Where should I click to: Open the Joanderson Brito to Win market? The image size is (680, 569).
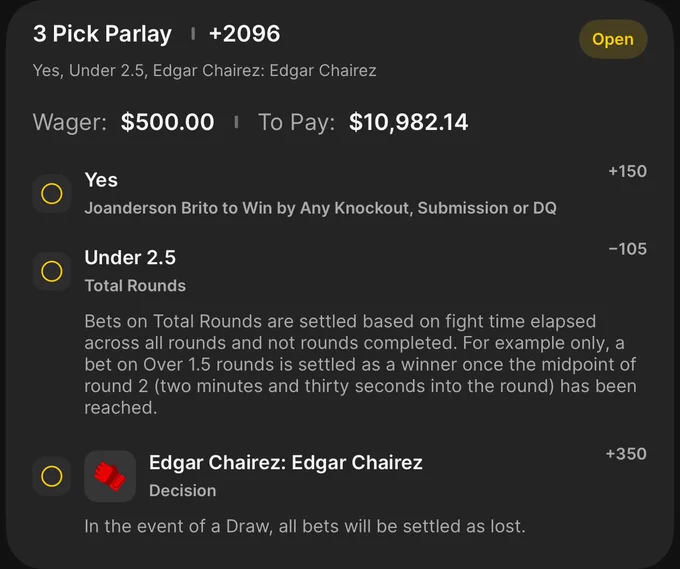point(320,208)
